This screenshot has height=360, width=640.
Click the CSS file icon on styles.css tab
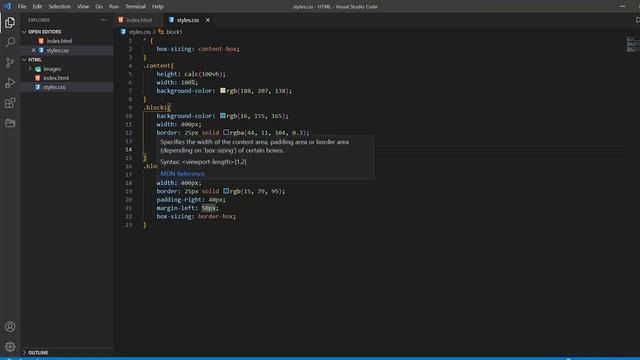pos(171,20)
